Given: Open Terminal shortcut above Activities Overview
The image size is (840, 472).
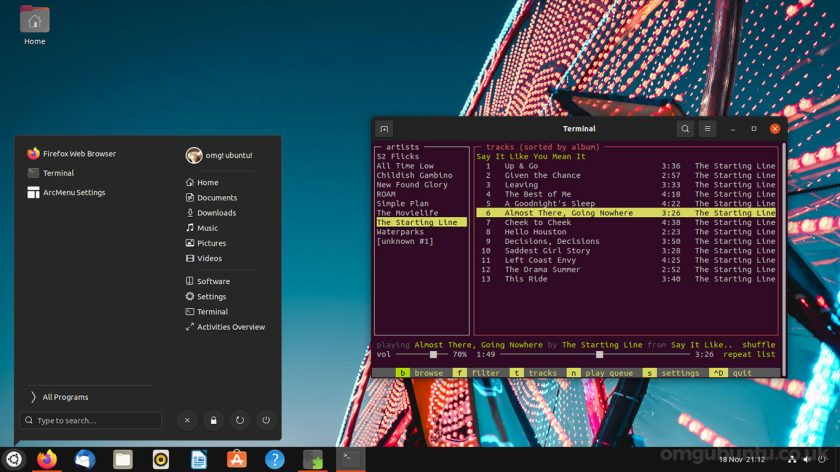Looking at the screenshot, I should tap(207, 312).
